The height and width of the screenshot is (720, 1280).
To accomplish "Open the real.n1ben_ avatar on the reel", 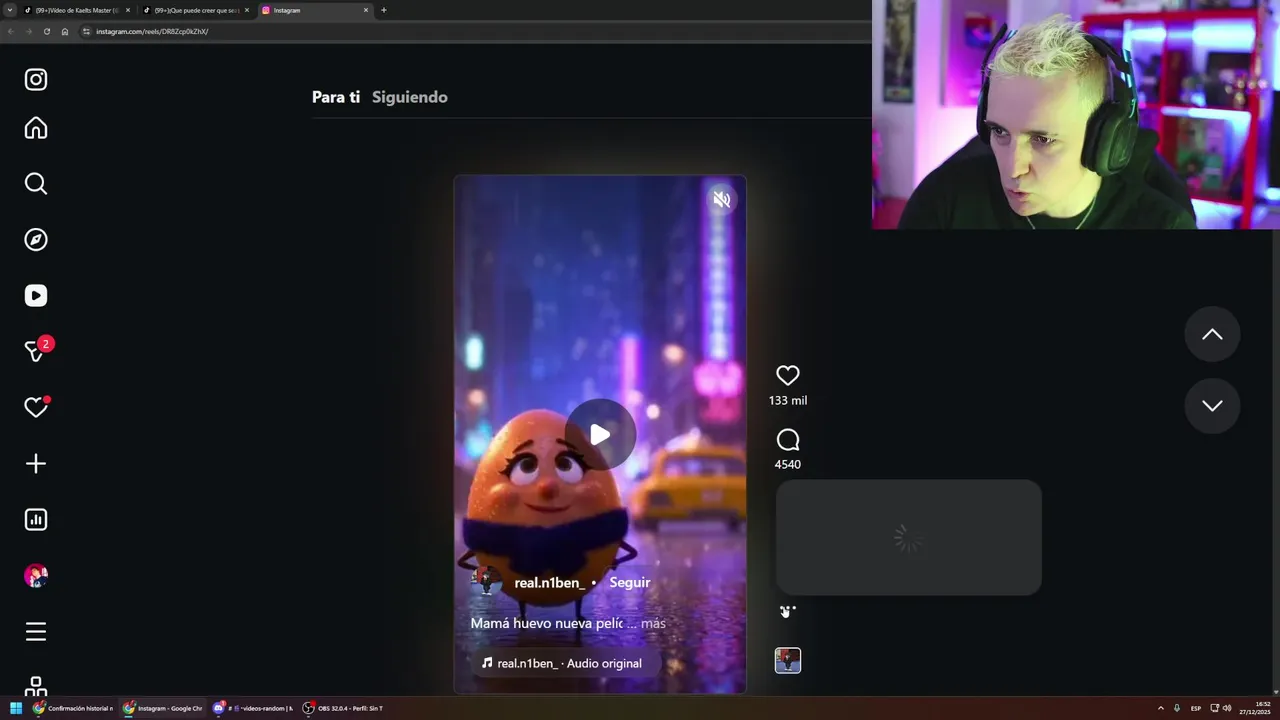I will (487, 582).
